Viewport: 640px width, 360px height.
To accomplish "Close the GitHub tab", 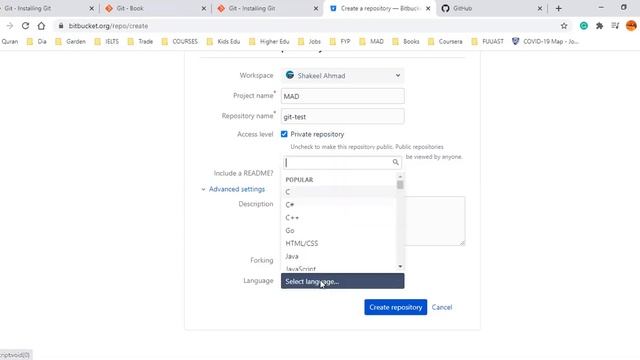I will 540,8.
